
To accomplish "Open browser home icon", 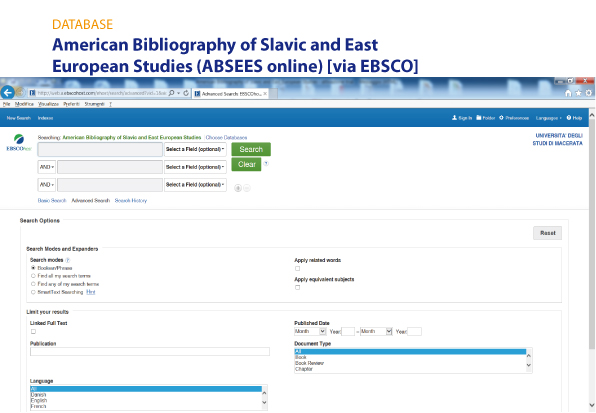I will [x=568, y=93].
